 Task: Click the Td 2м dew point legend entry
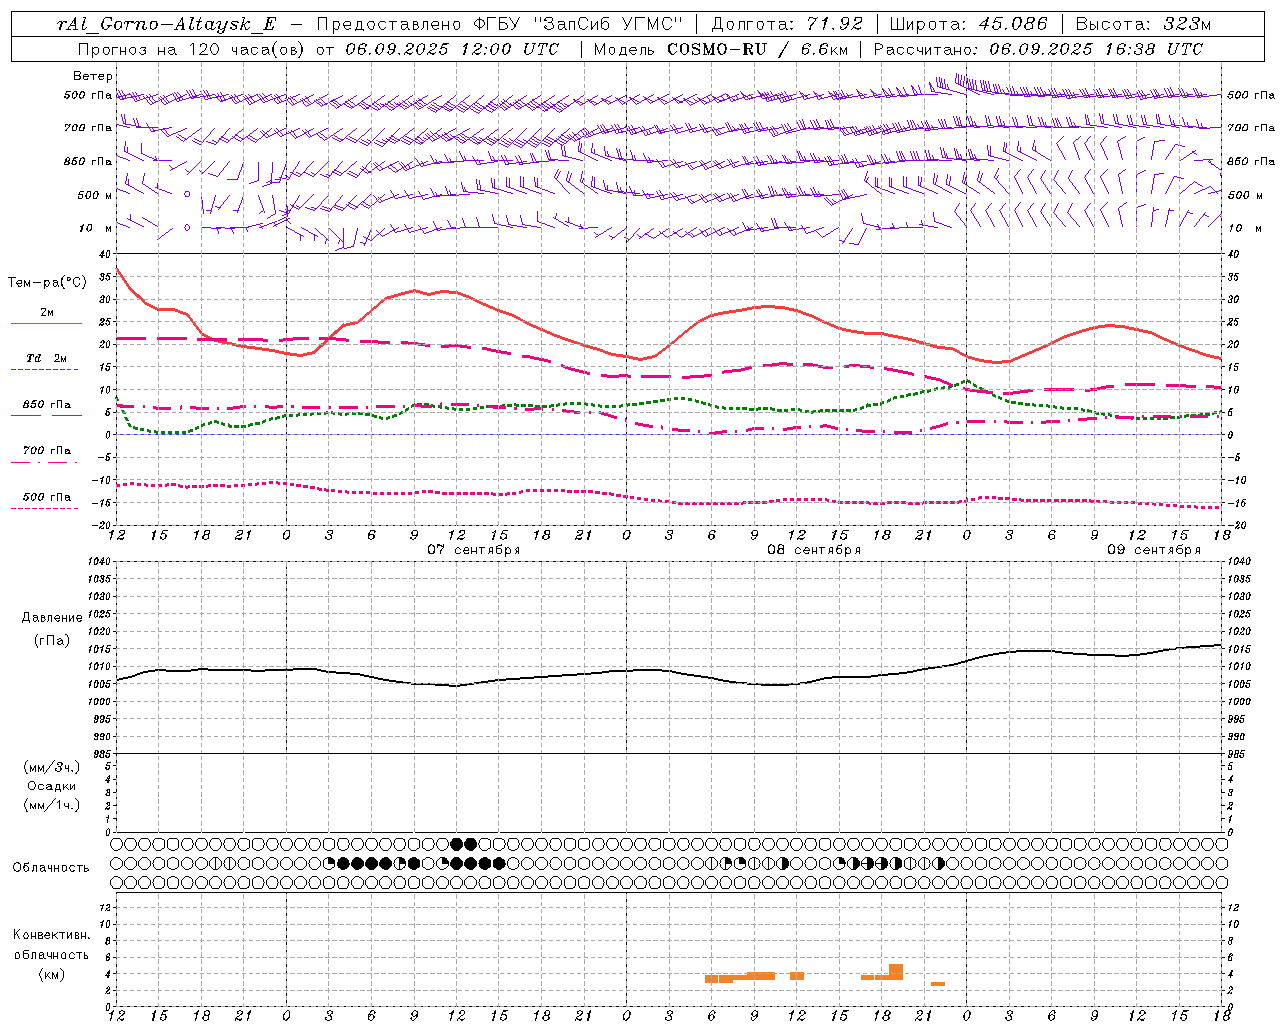[47, 358]
